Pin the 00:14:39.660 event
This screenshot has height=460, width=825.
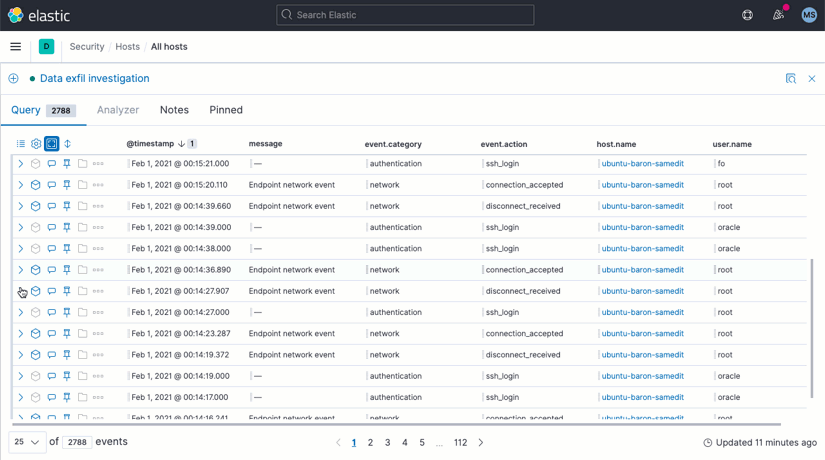67,206
